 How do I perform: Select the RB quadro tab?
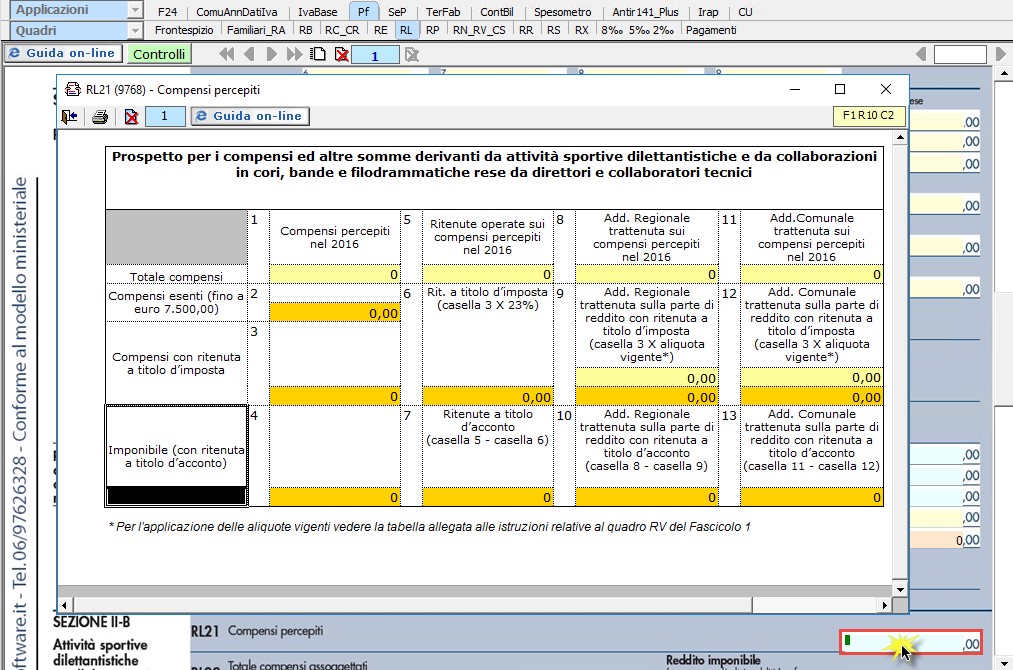(x=306, y=30)
